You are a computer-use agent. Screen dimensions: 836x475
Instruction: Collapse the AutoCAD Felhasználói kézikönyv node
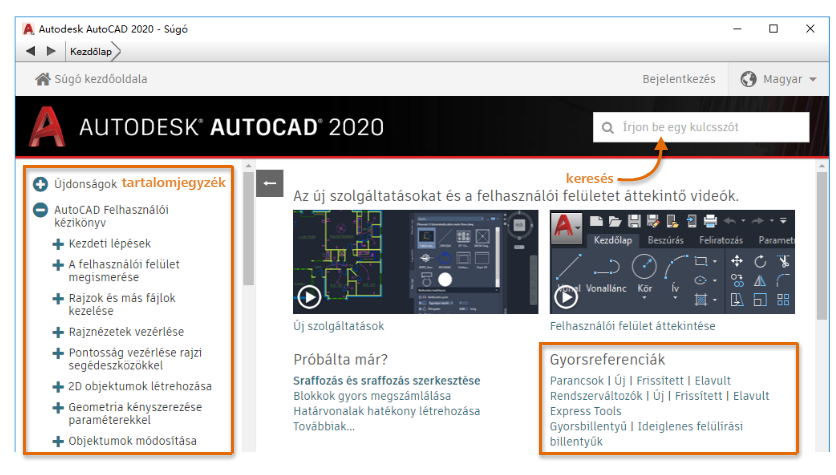pyautogui.click(x=41, y=210)
